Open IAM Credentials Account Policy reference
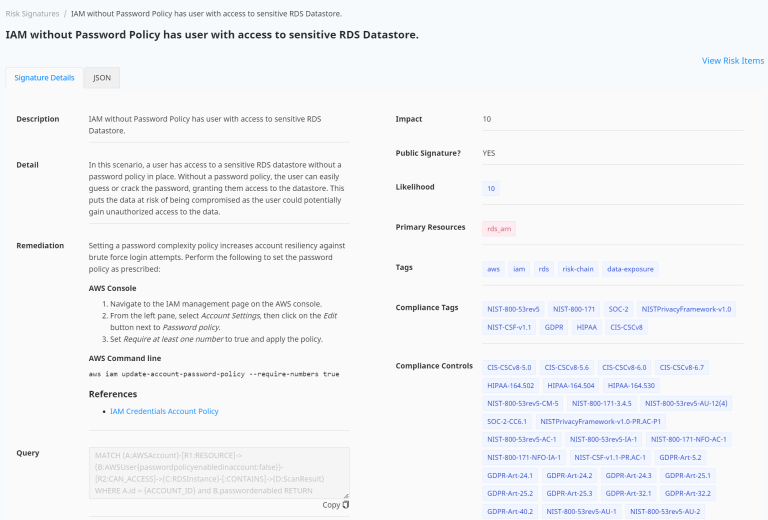This screenshot has width=768, height=520. pyautogui.click(x=164, y=411)
